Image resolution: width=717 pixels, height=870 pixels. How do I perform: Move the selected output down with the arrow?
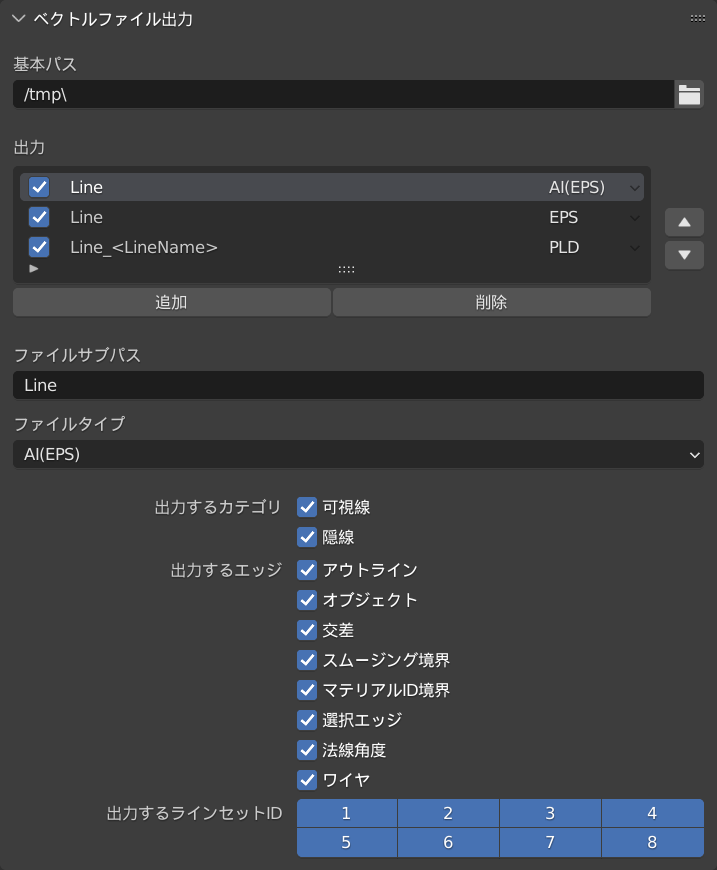(x=684, y=255)
